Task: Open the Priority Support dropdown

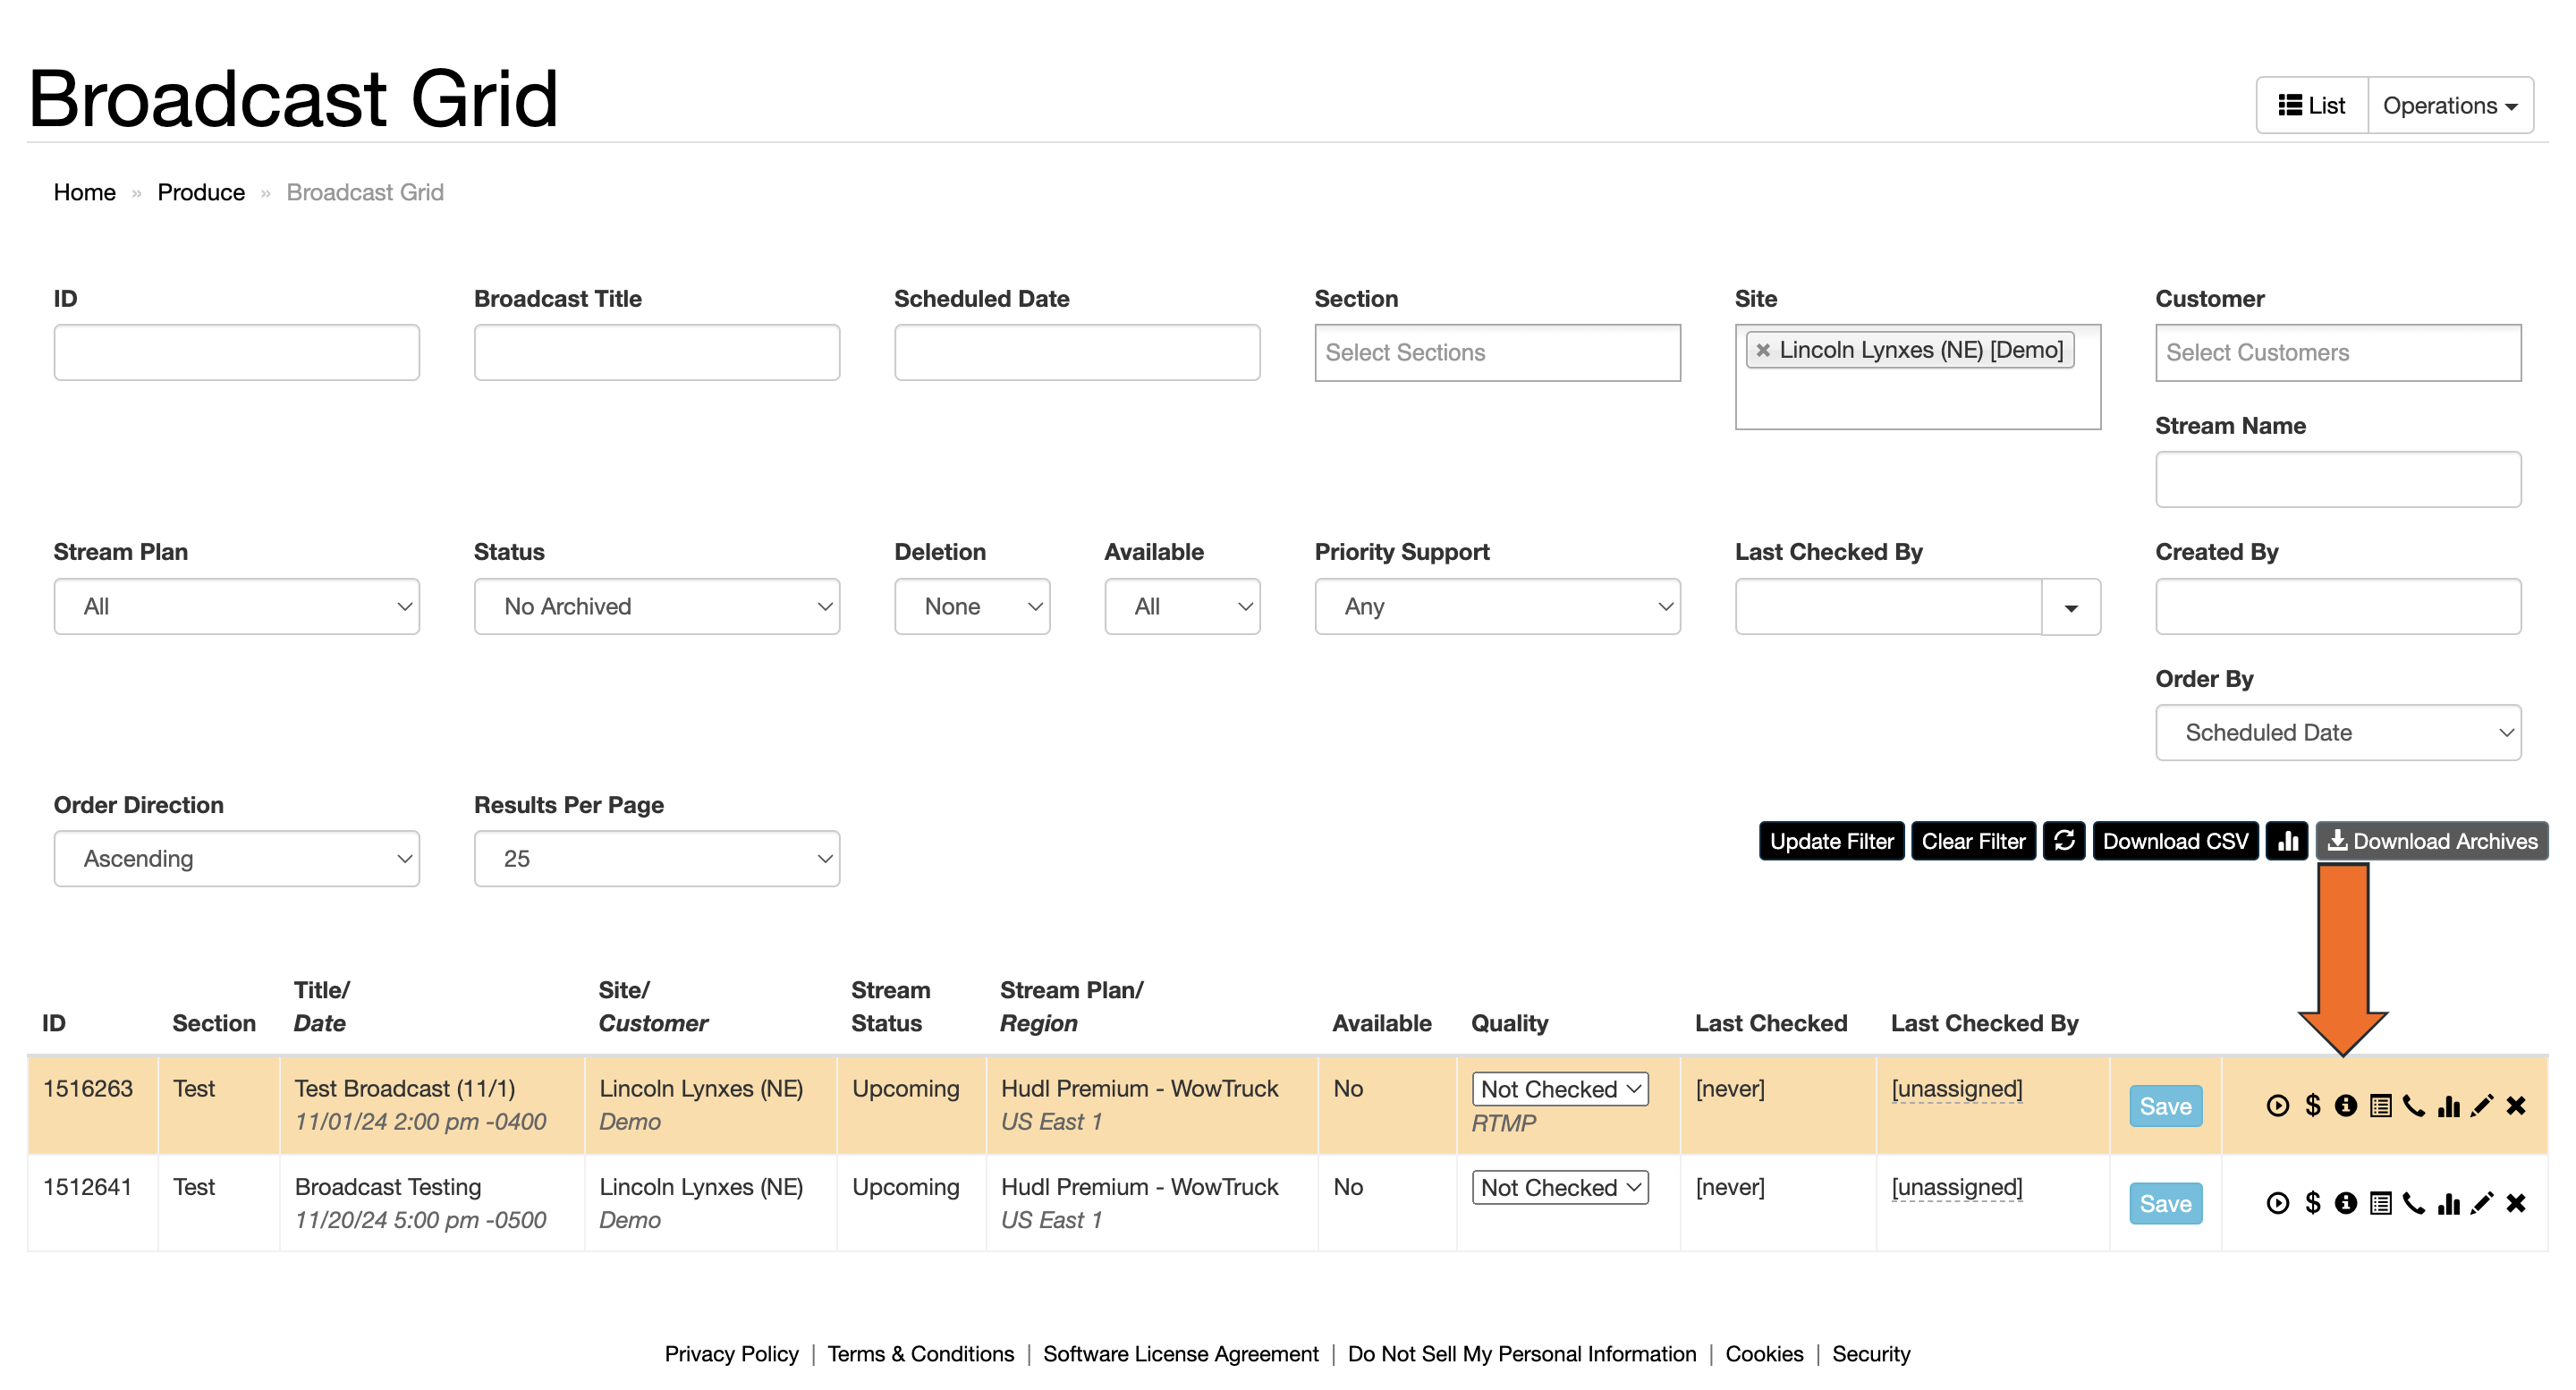Action: click(1497, 606)
